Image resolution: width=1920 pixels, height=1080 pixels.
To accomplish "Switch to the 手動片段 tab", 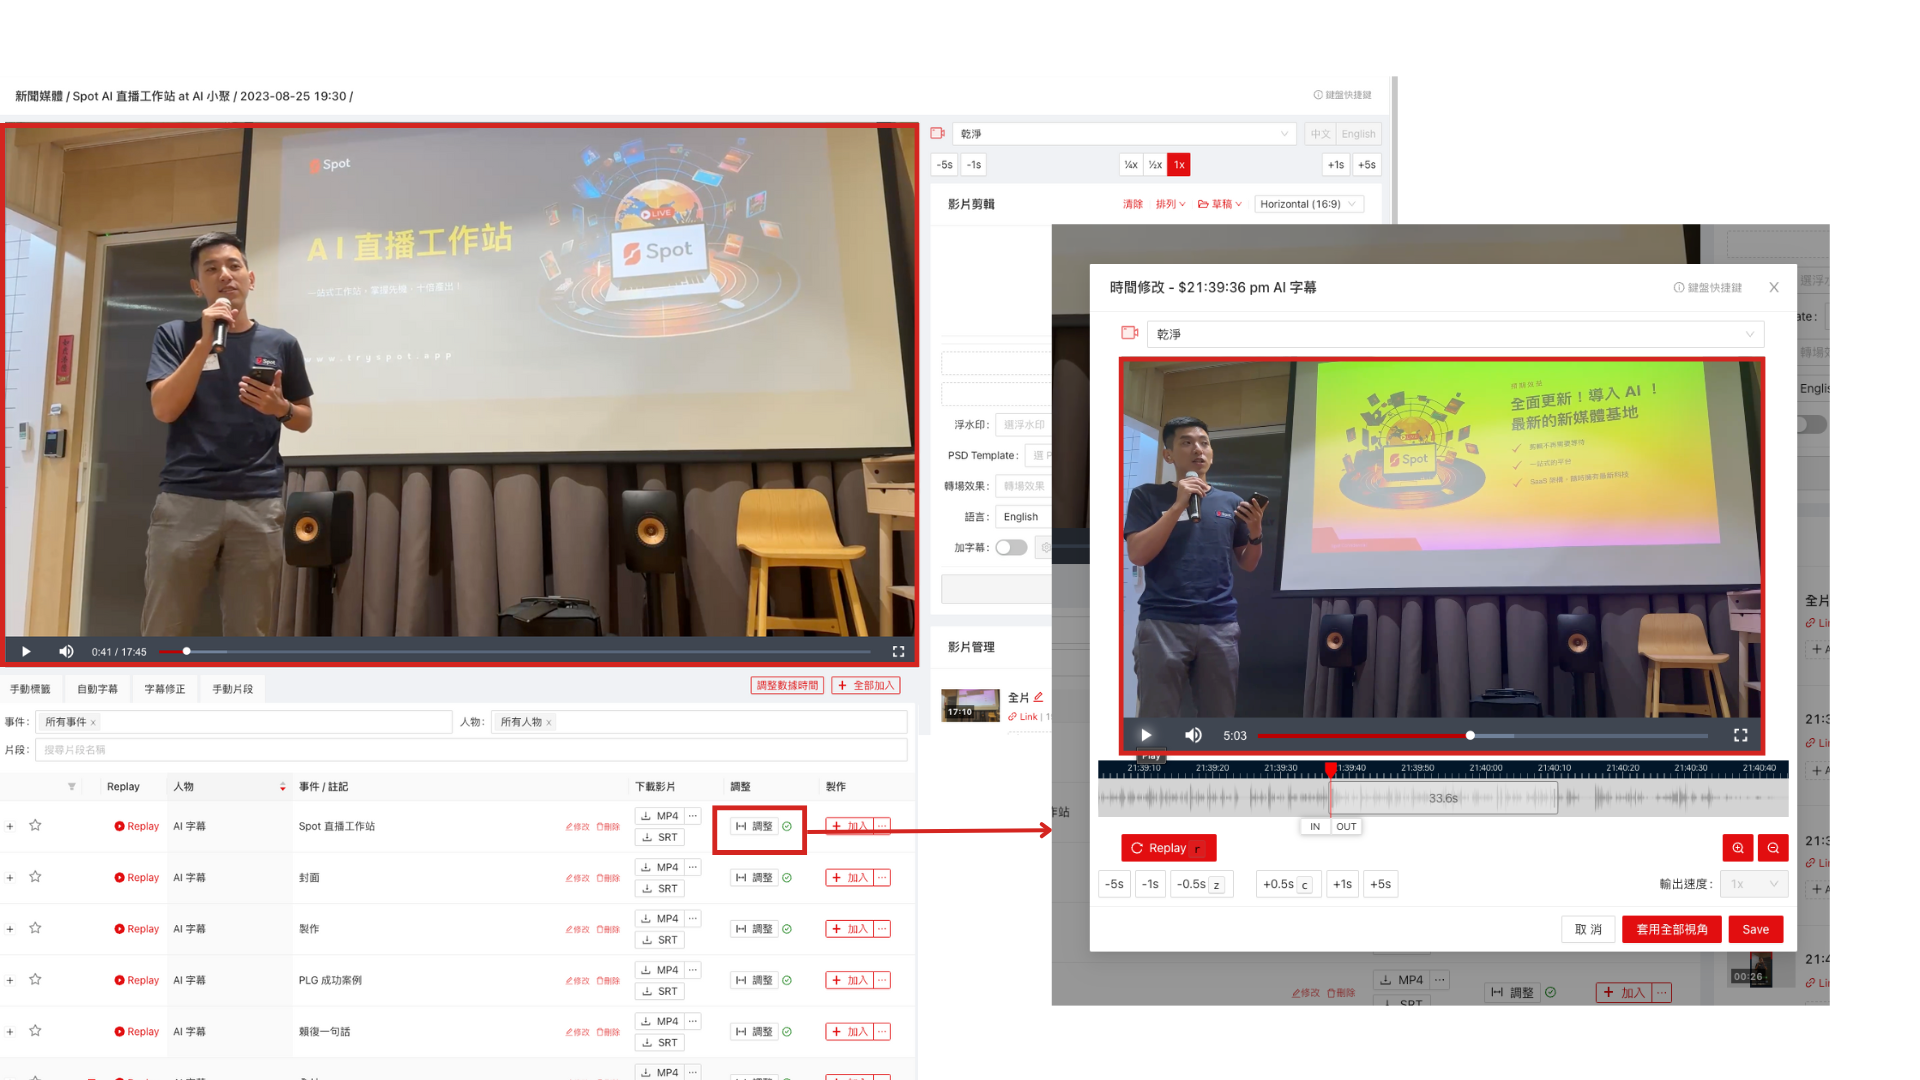I will (x=232, y=689).
